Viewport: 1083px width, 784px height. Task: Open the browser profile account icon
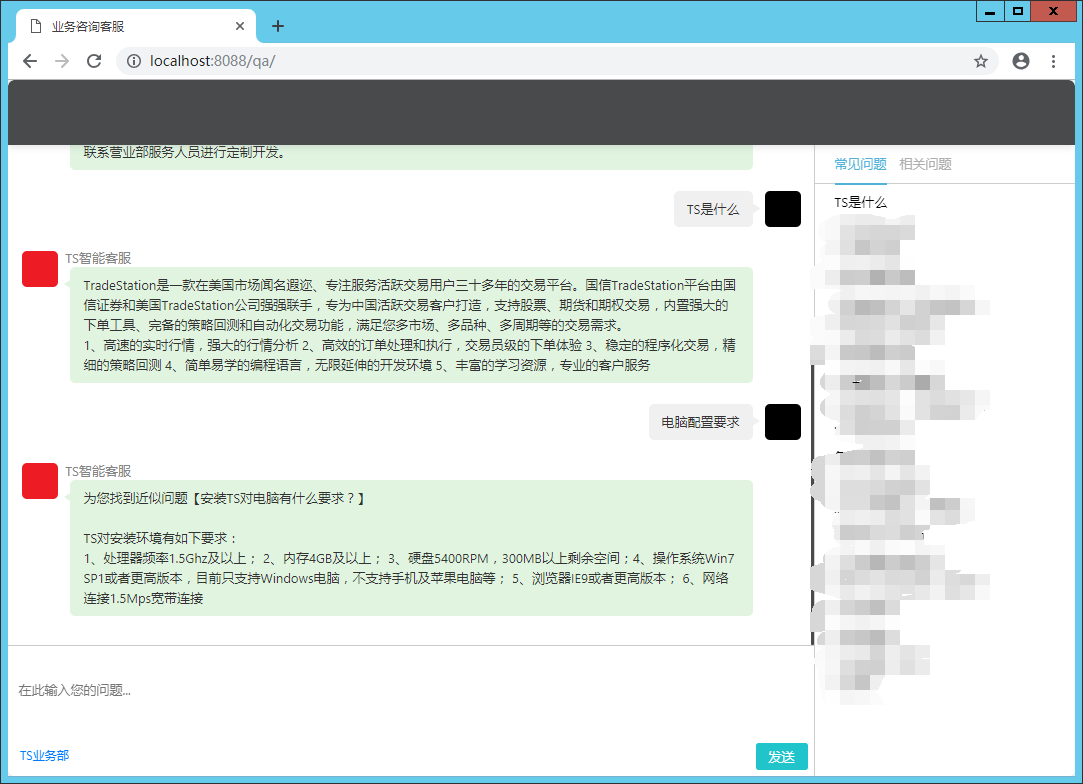(1021, 61)
